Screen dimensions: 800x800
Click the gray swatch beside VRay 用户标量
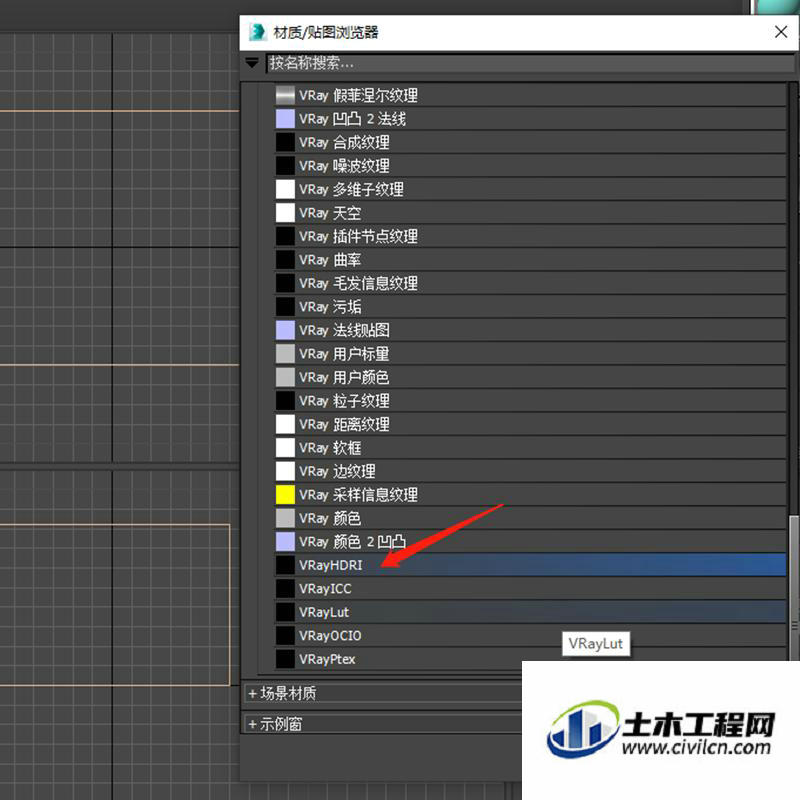coord(285,354)
